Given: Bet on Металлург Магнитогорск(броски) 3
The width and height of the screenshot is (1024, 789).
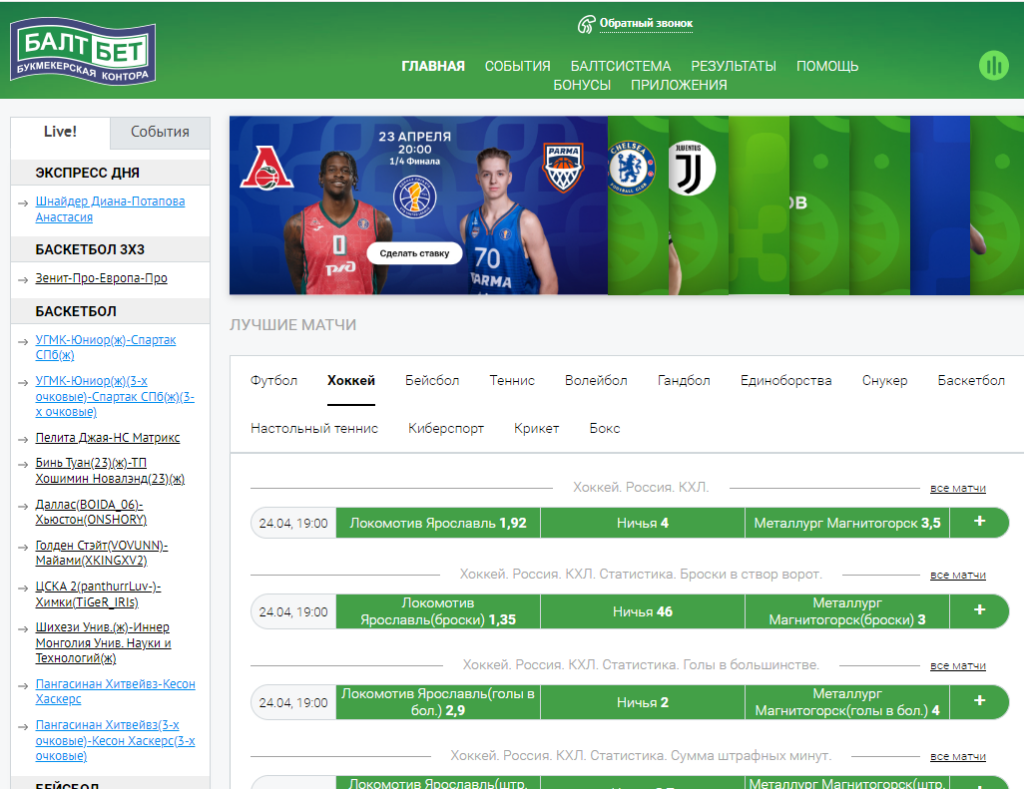Looking at the screenshot, I should pos(847,611).
